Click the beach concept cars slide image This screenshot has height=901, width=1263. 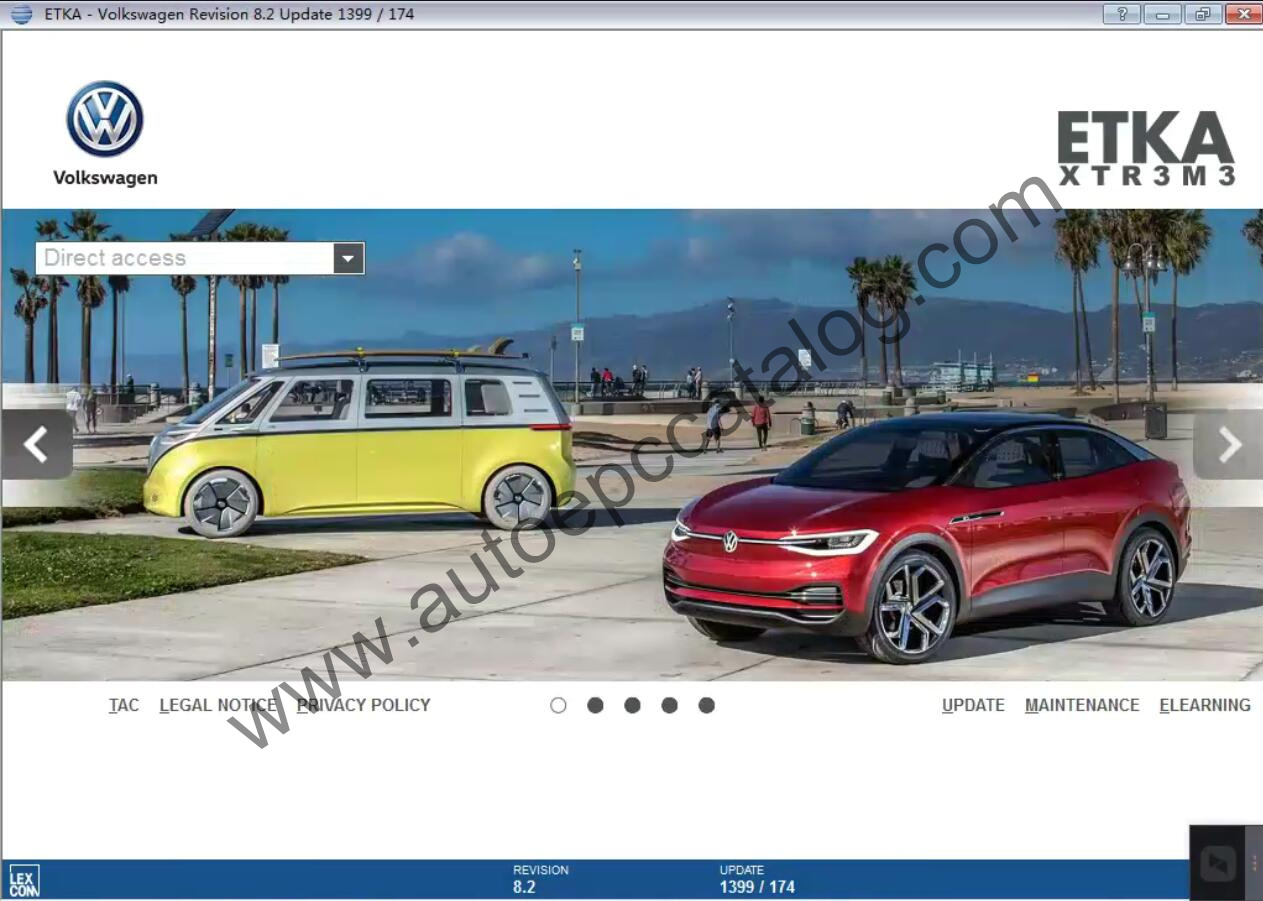tap(632, 445)
